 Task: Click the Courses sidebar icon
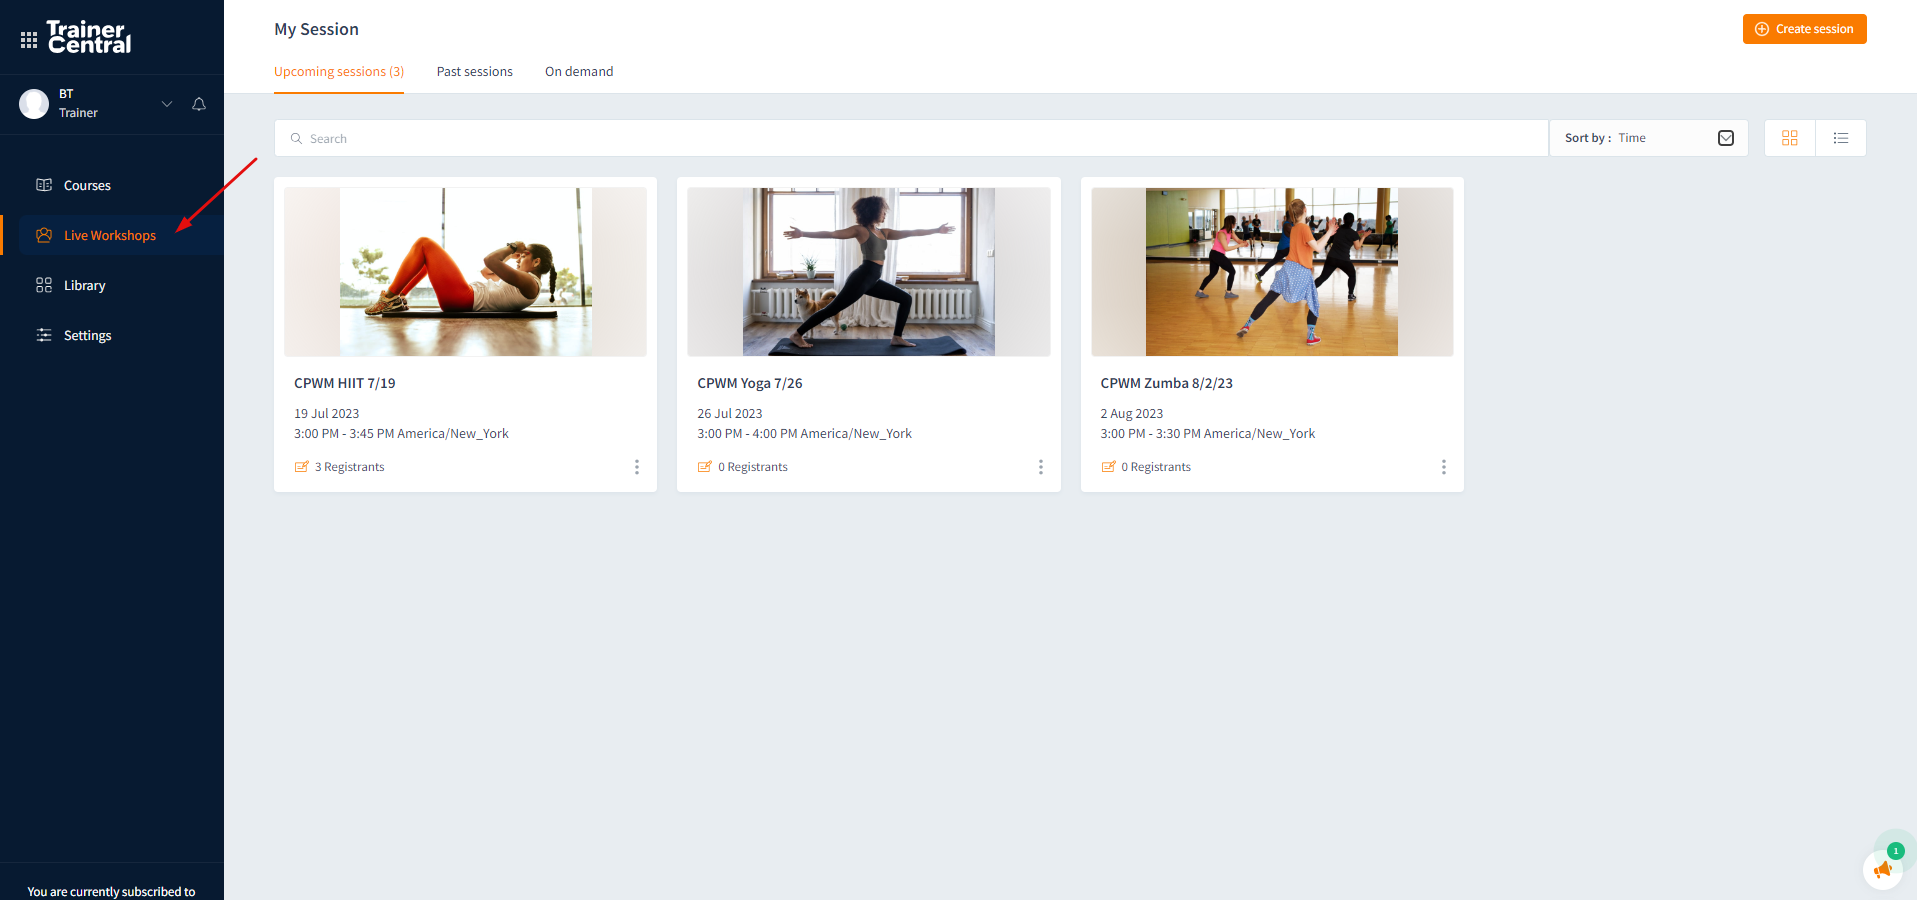coord(44,185)
